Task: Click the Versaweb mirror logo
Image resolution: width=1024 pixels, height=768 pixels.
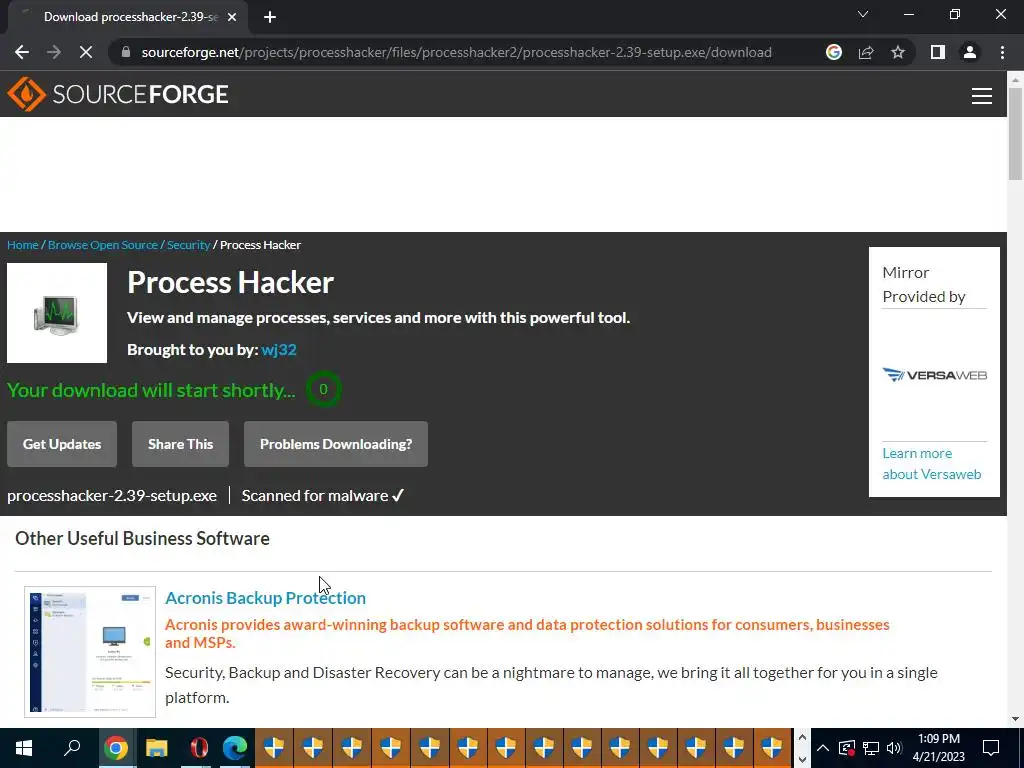Action: [934, 375]
